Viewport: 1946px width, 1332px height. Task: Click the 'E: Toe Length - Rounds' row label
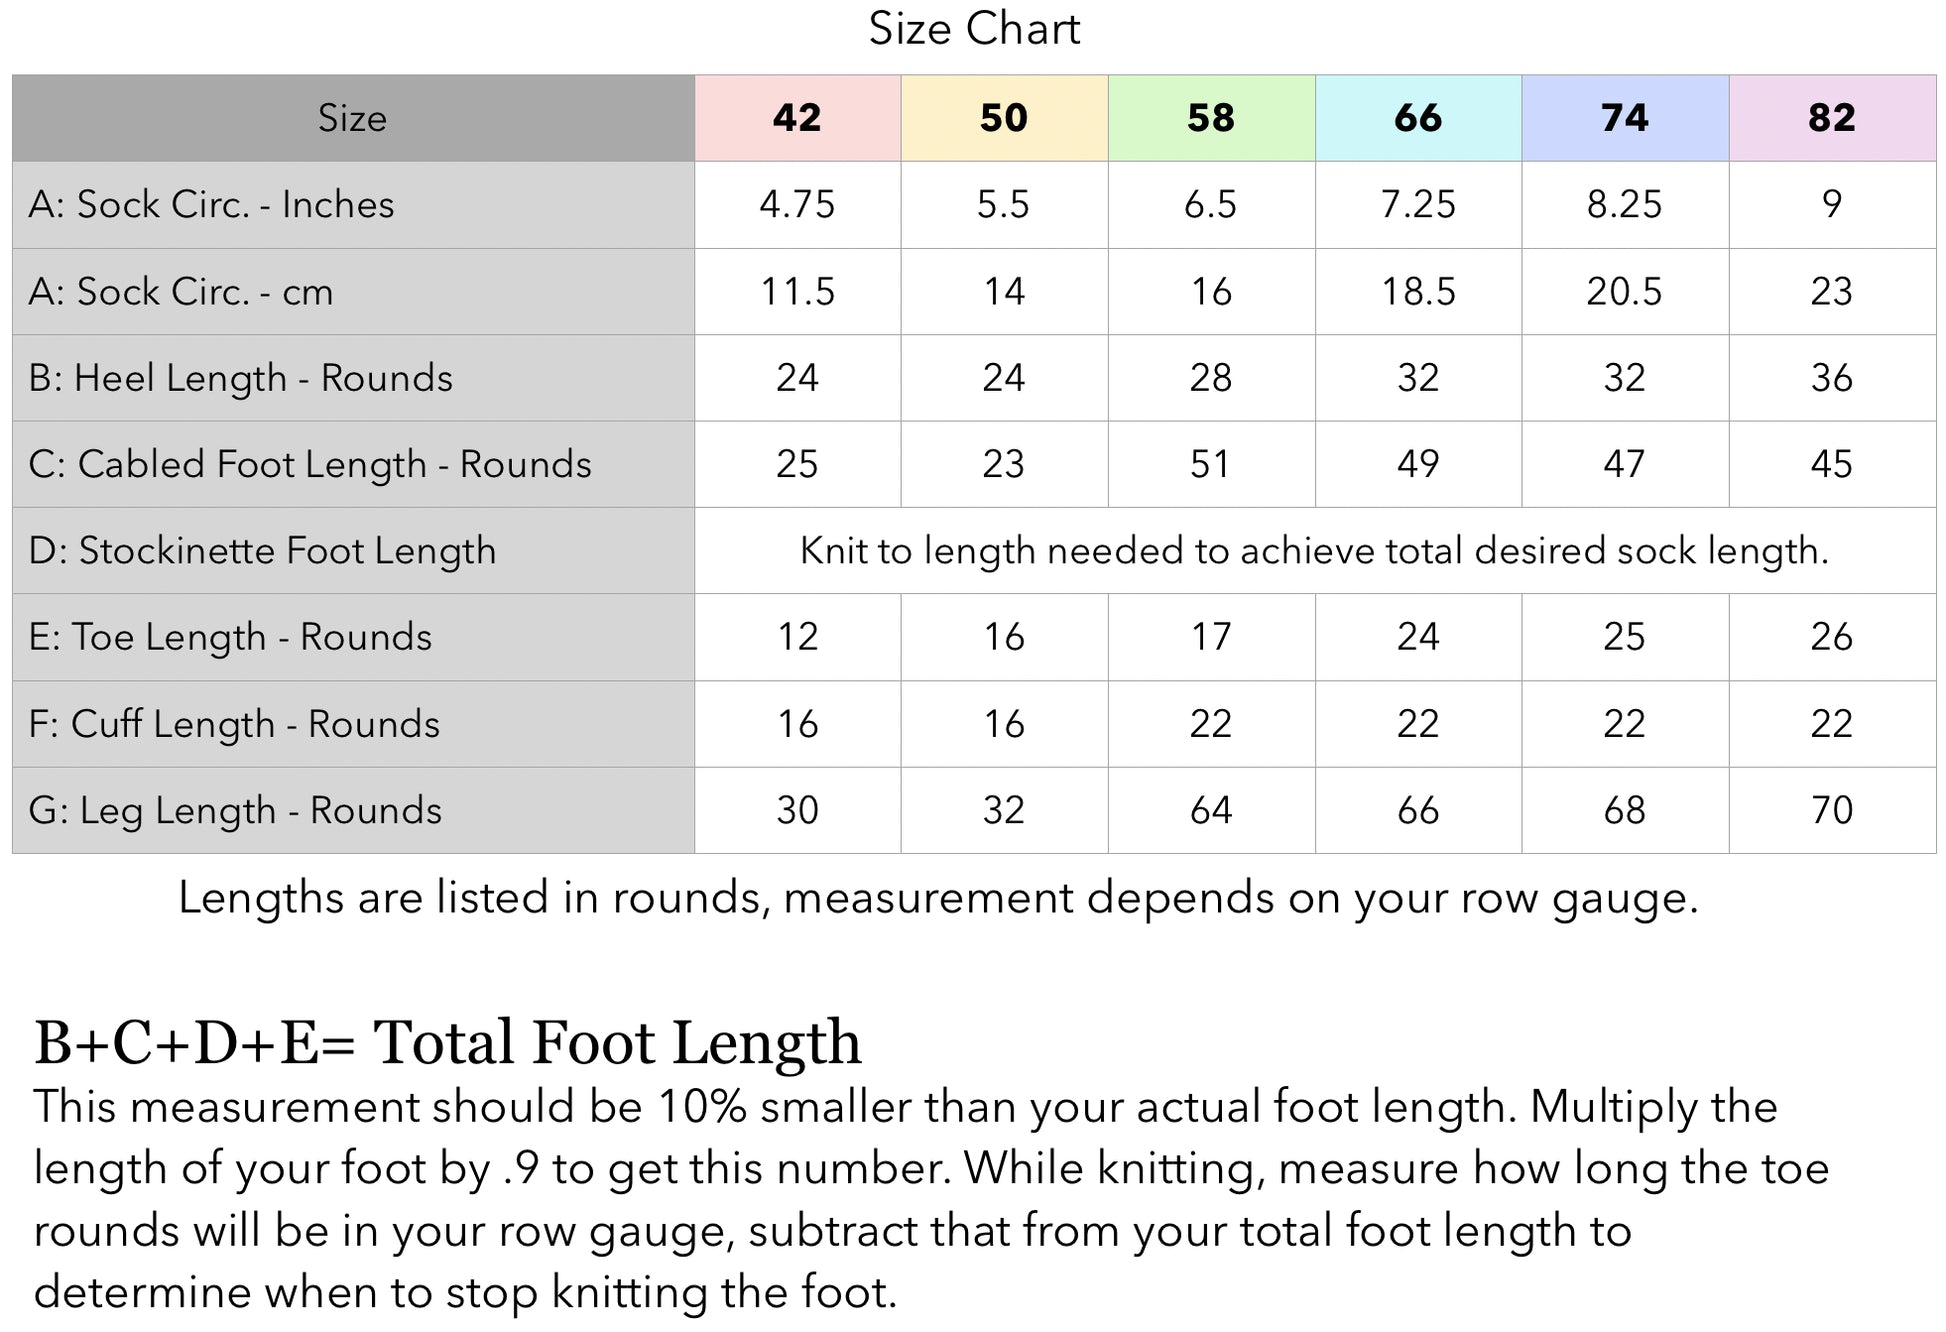231,637
